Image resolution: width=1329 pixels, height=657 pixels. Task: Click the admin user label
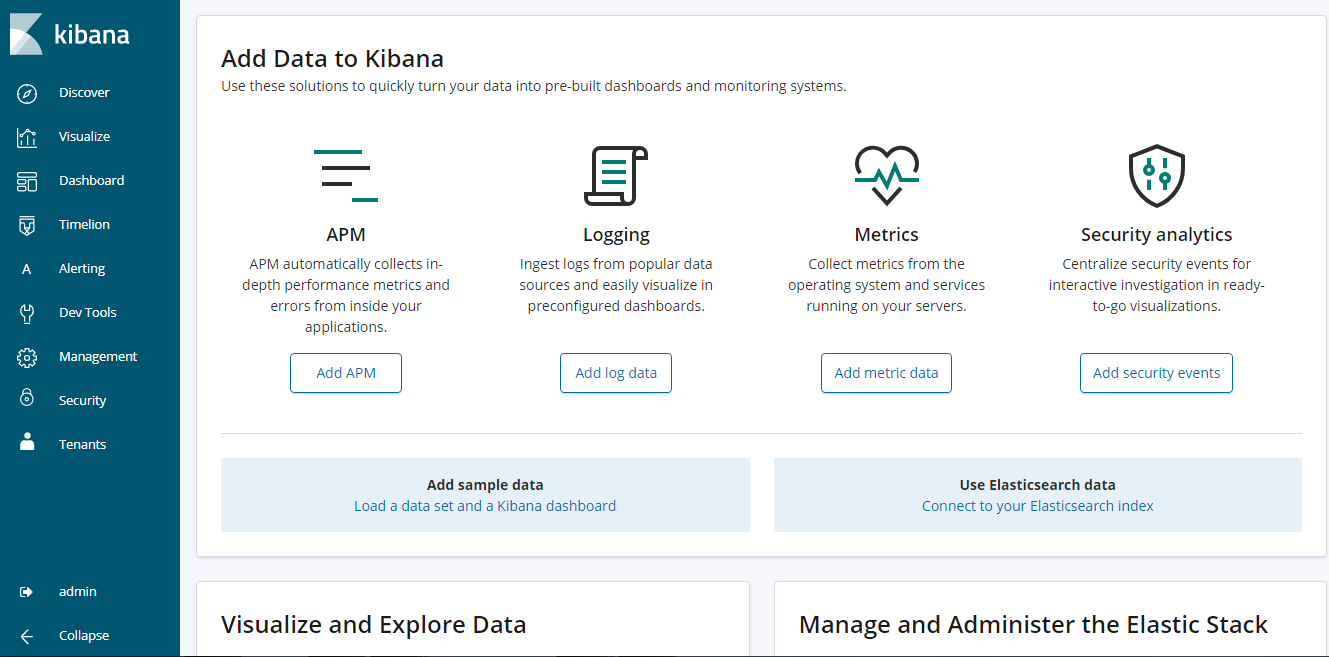tap(78, 592)
